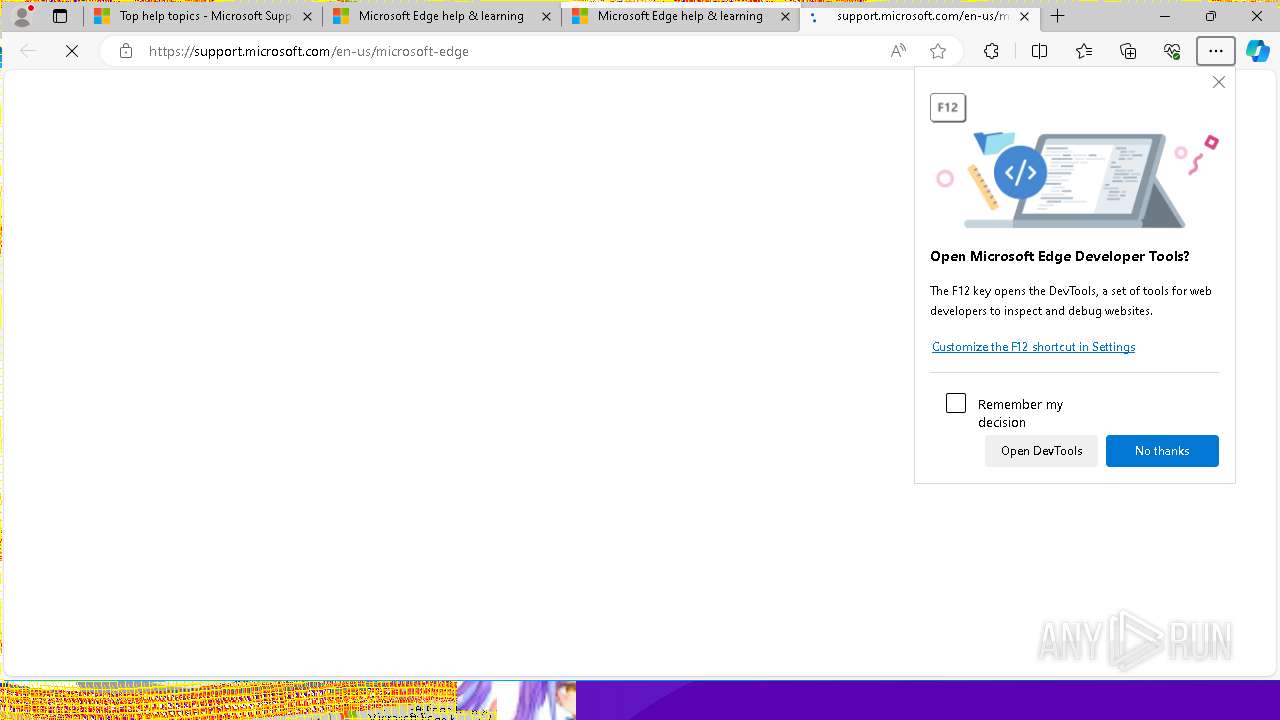Viewport: 1280px width, 720px height.
Task: Stop loading the page
Action: pos(72,51)
